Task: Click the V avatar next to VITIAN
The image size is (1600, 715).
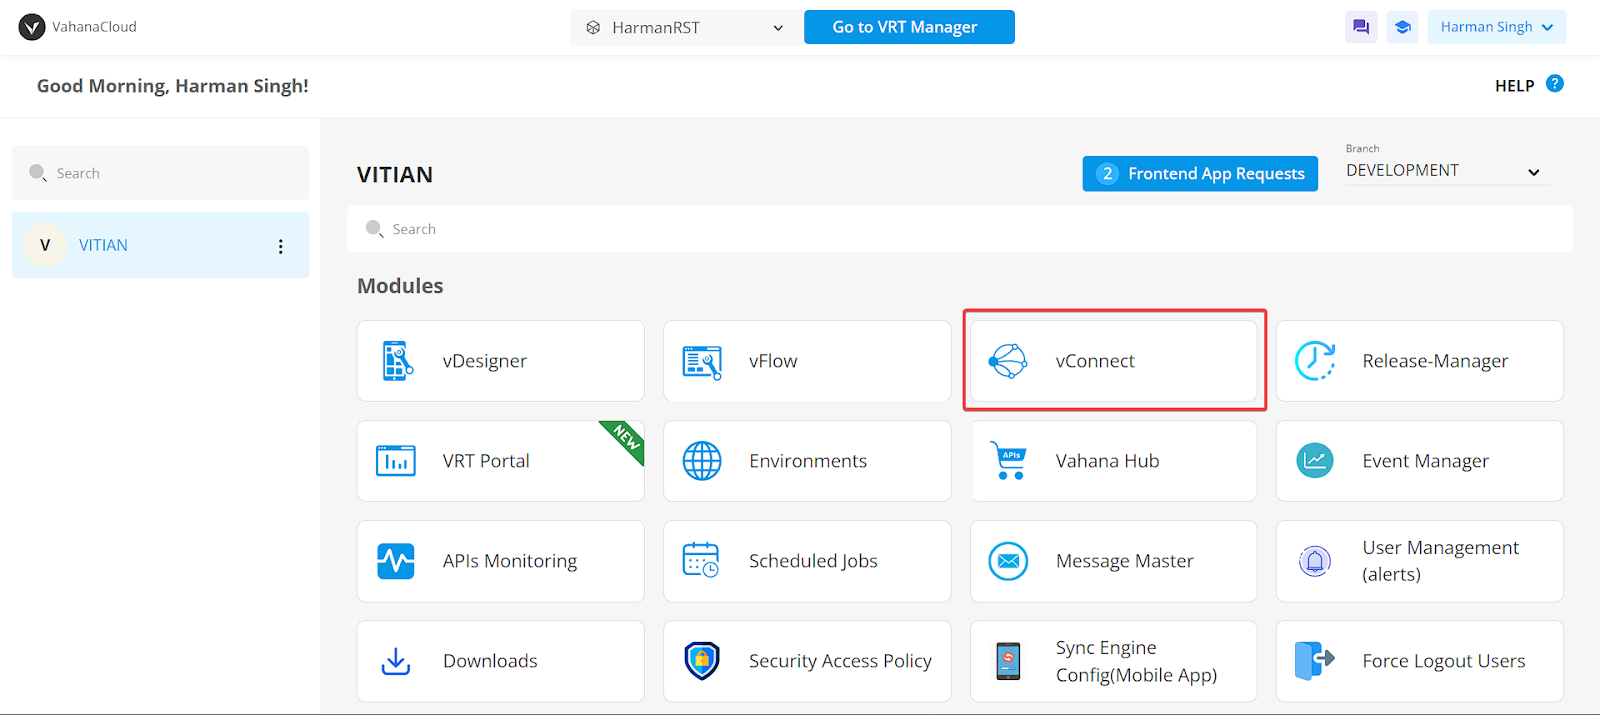Action: [45, 245]
